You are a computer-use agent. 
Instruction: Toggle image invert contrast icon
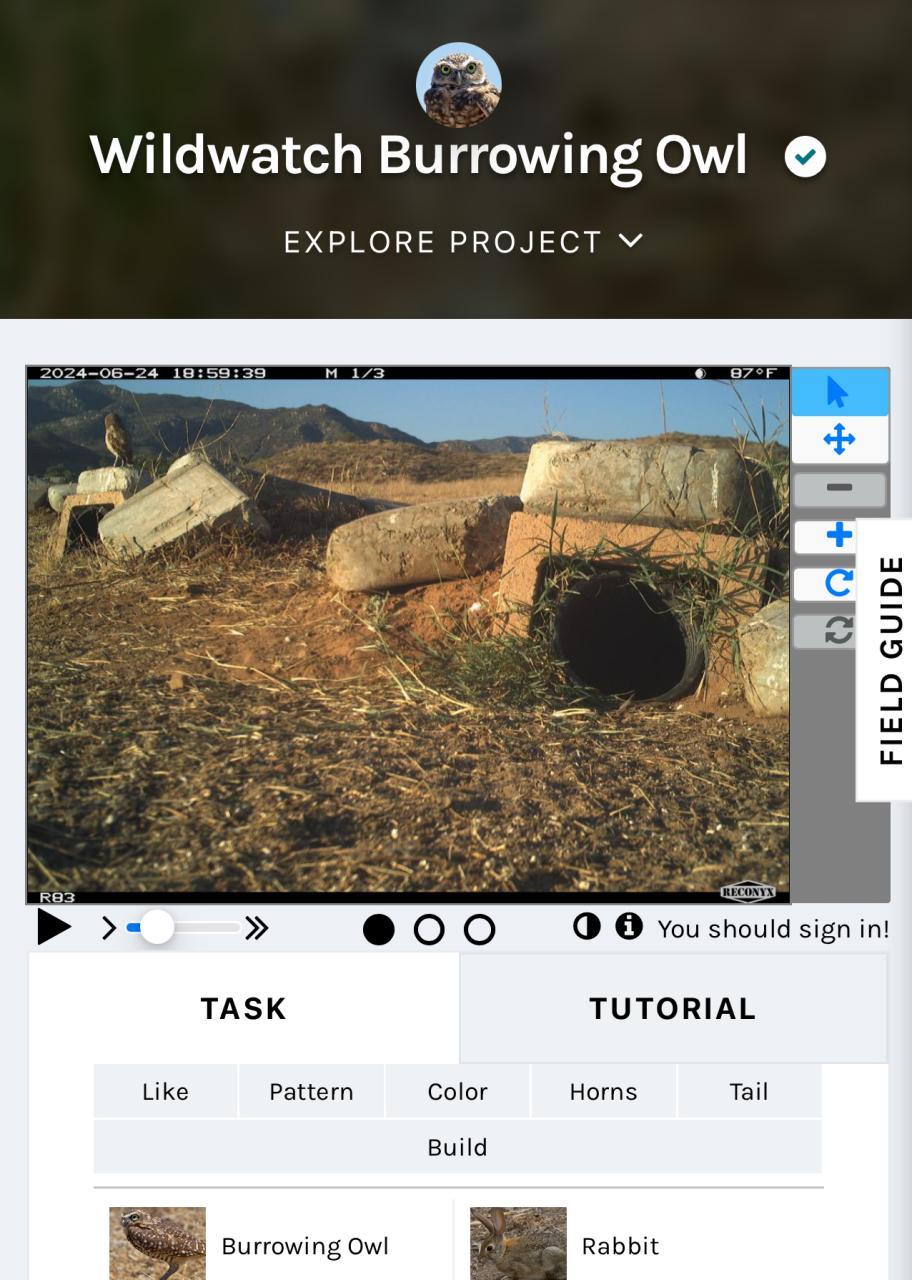pyautogui.click(x=587, y=927)
